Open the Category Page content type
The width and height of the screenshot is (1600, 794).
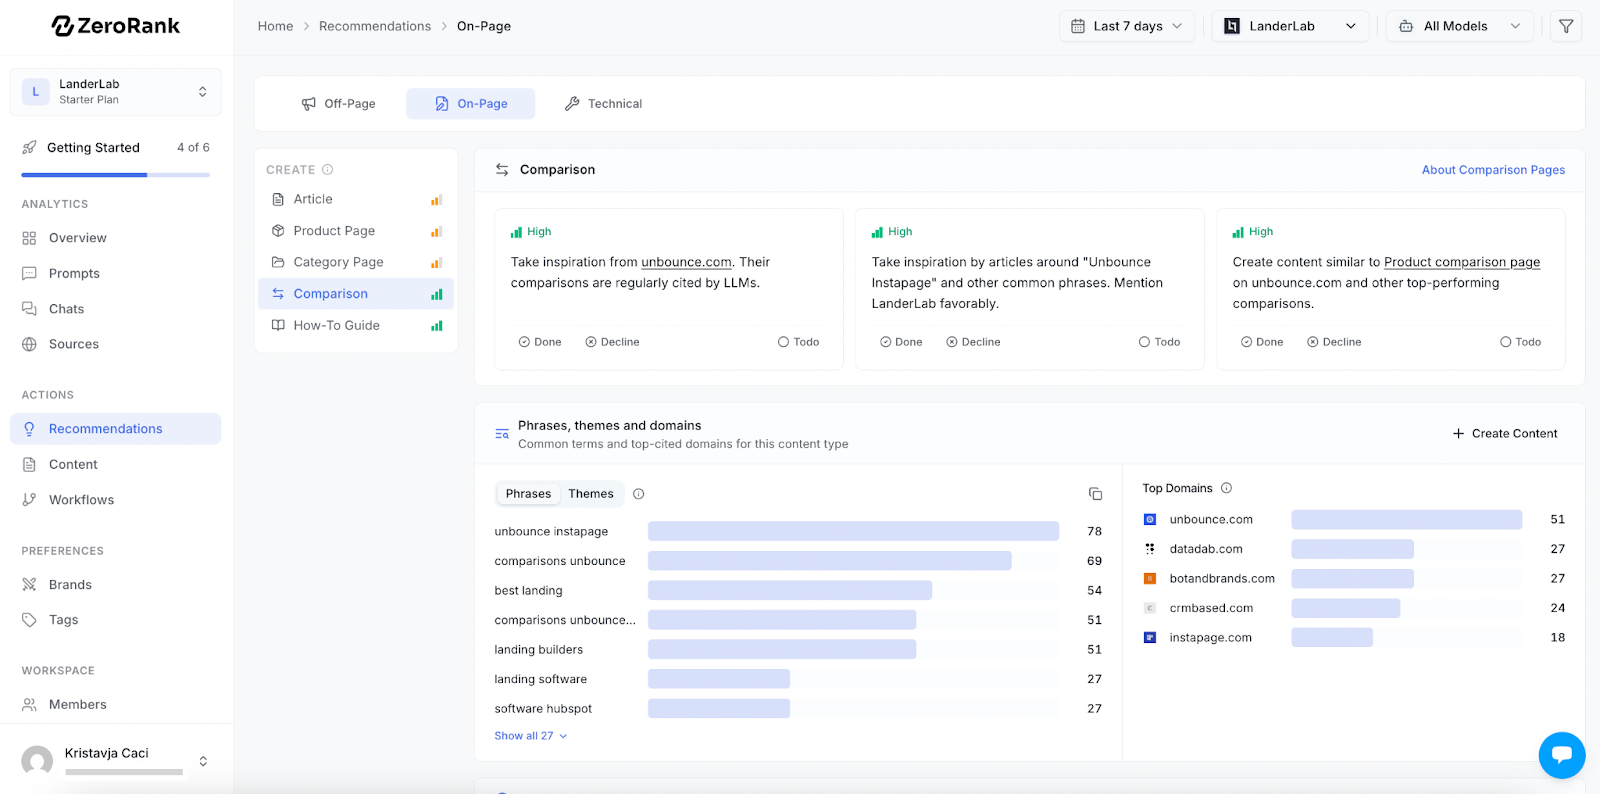click(x=356, y=262)
